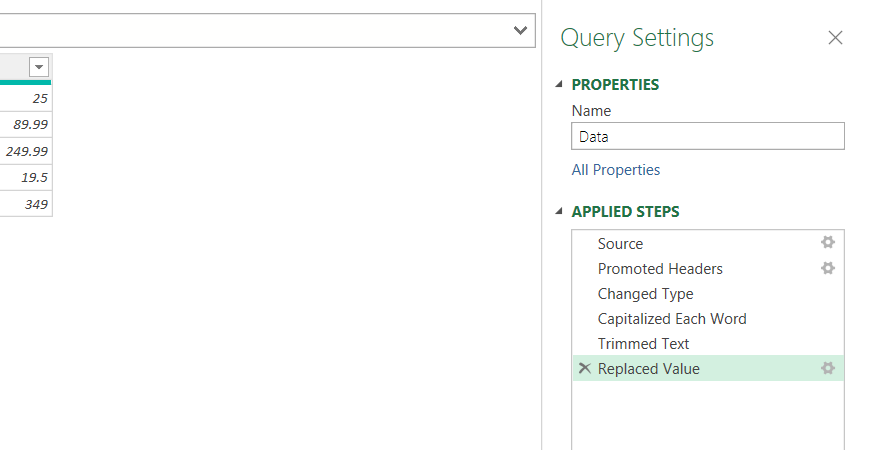Collapse the APPLIED STEPS section
Viewport: 875px width, 450px height.
pyautogui.click(x=559, y=211)
